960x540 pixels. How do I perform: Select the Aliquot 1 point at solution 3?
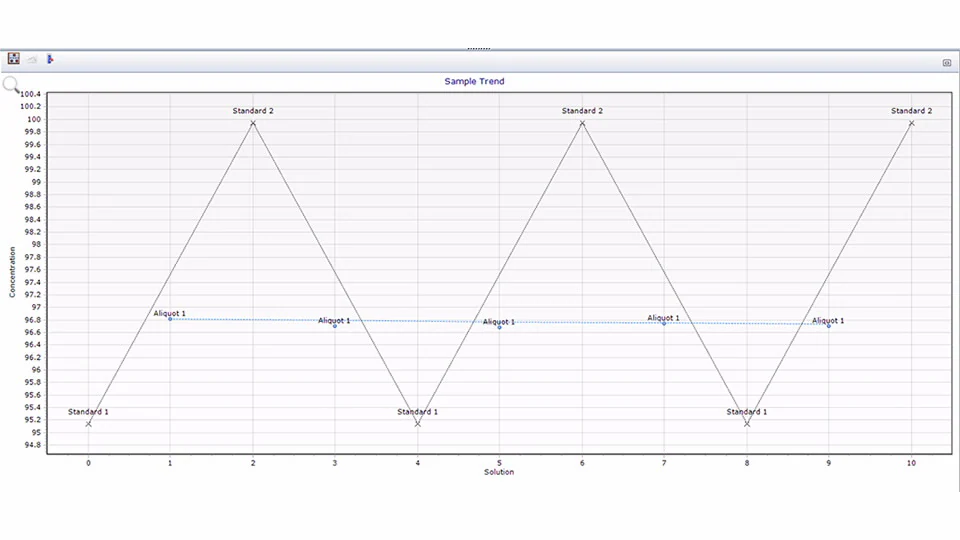(335, 326)
